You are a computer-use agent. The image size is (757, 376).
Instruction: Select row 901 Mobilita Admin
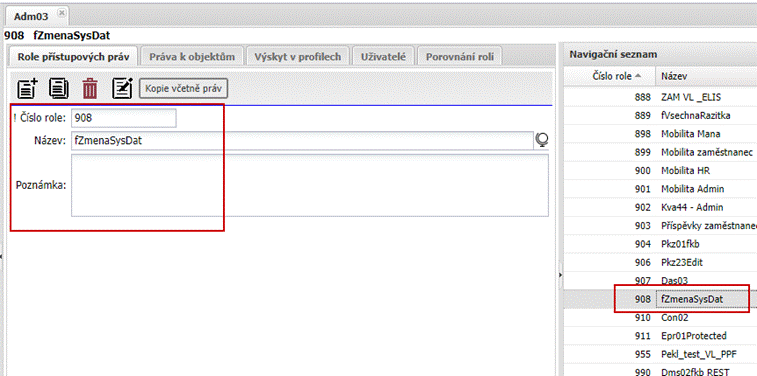click(x=660, y=189)
